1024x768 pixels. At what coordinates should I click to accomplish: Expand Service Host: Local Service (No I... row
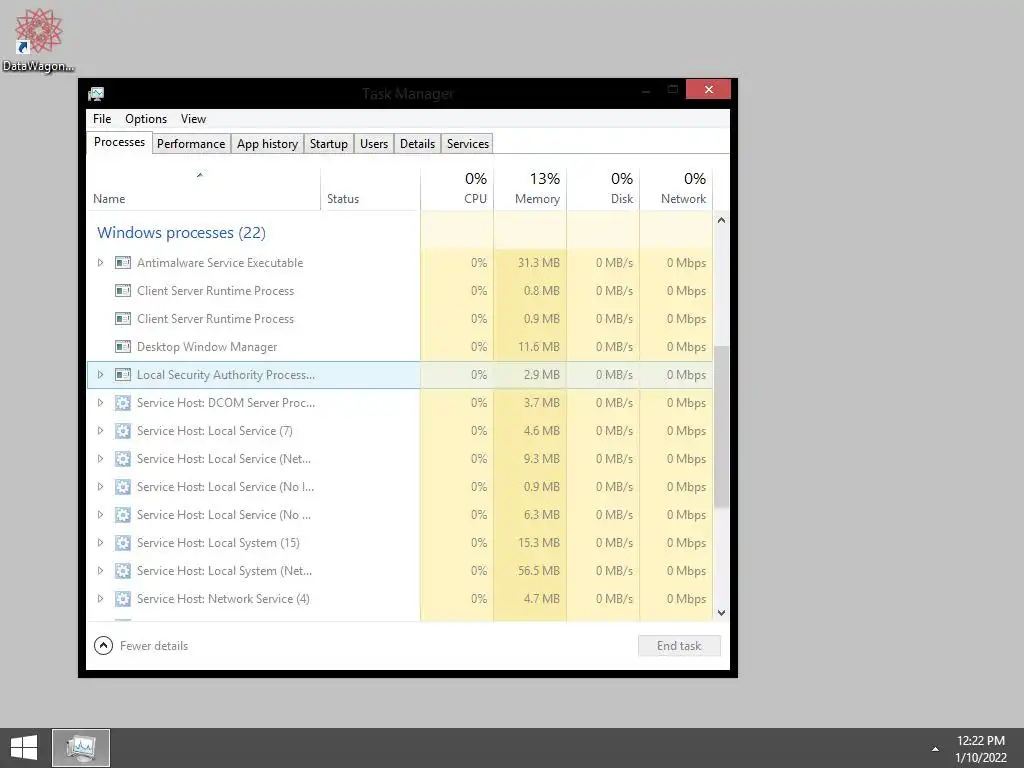click(x=101, y=487)
